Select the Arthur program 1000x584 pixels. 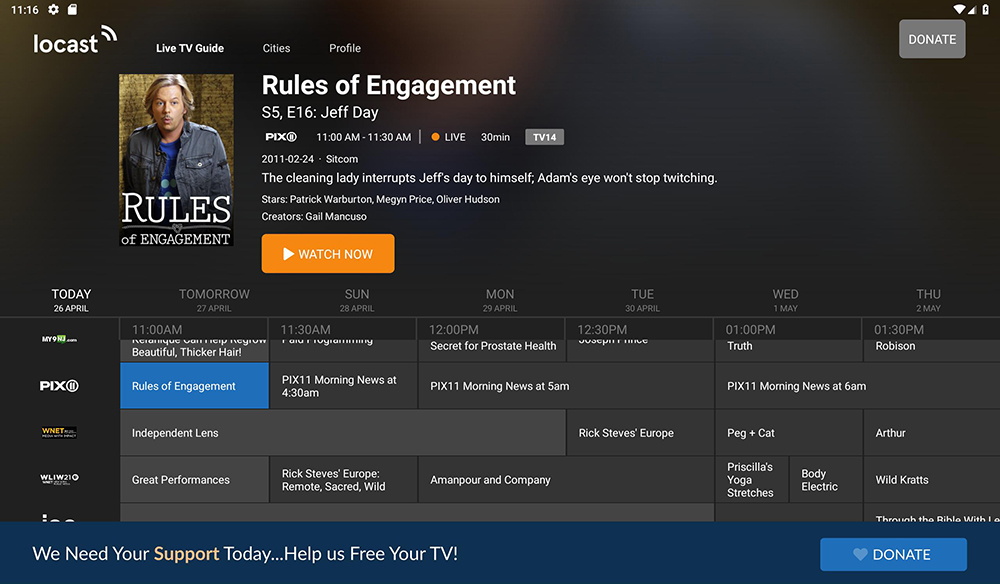pyautogui.click(x=932, y=433)
